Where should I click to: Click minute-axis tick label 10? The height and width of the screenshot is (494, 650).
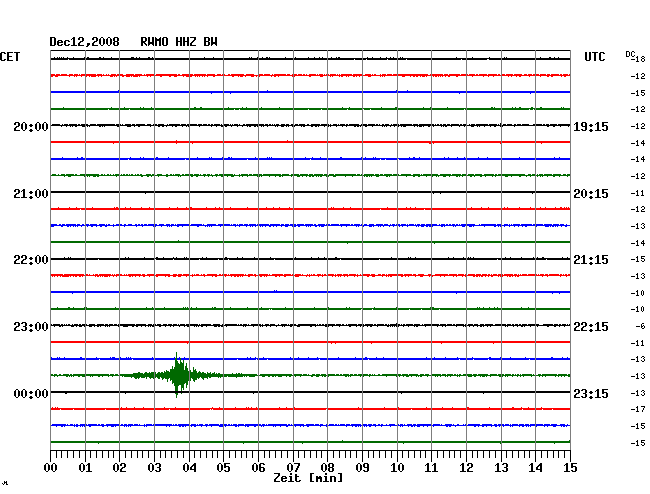[397, 468]
